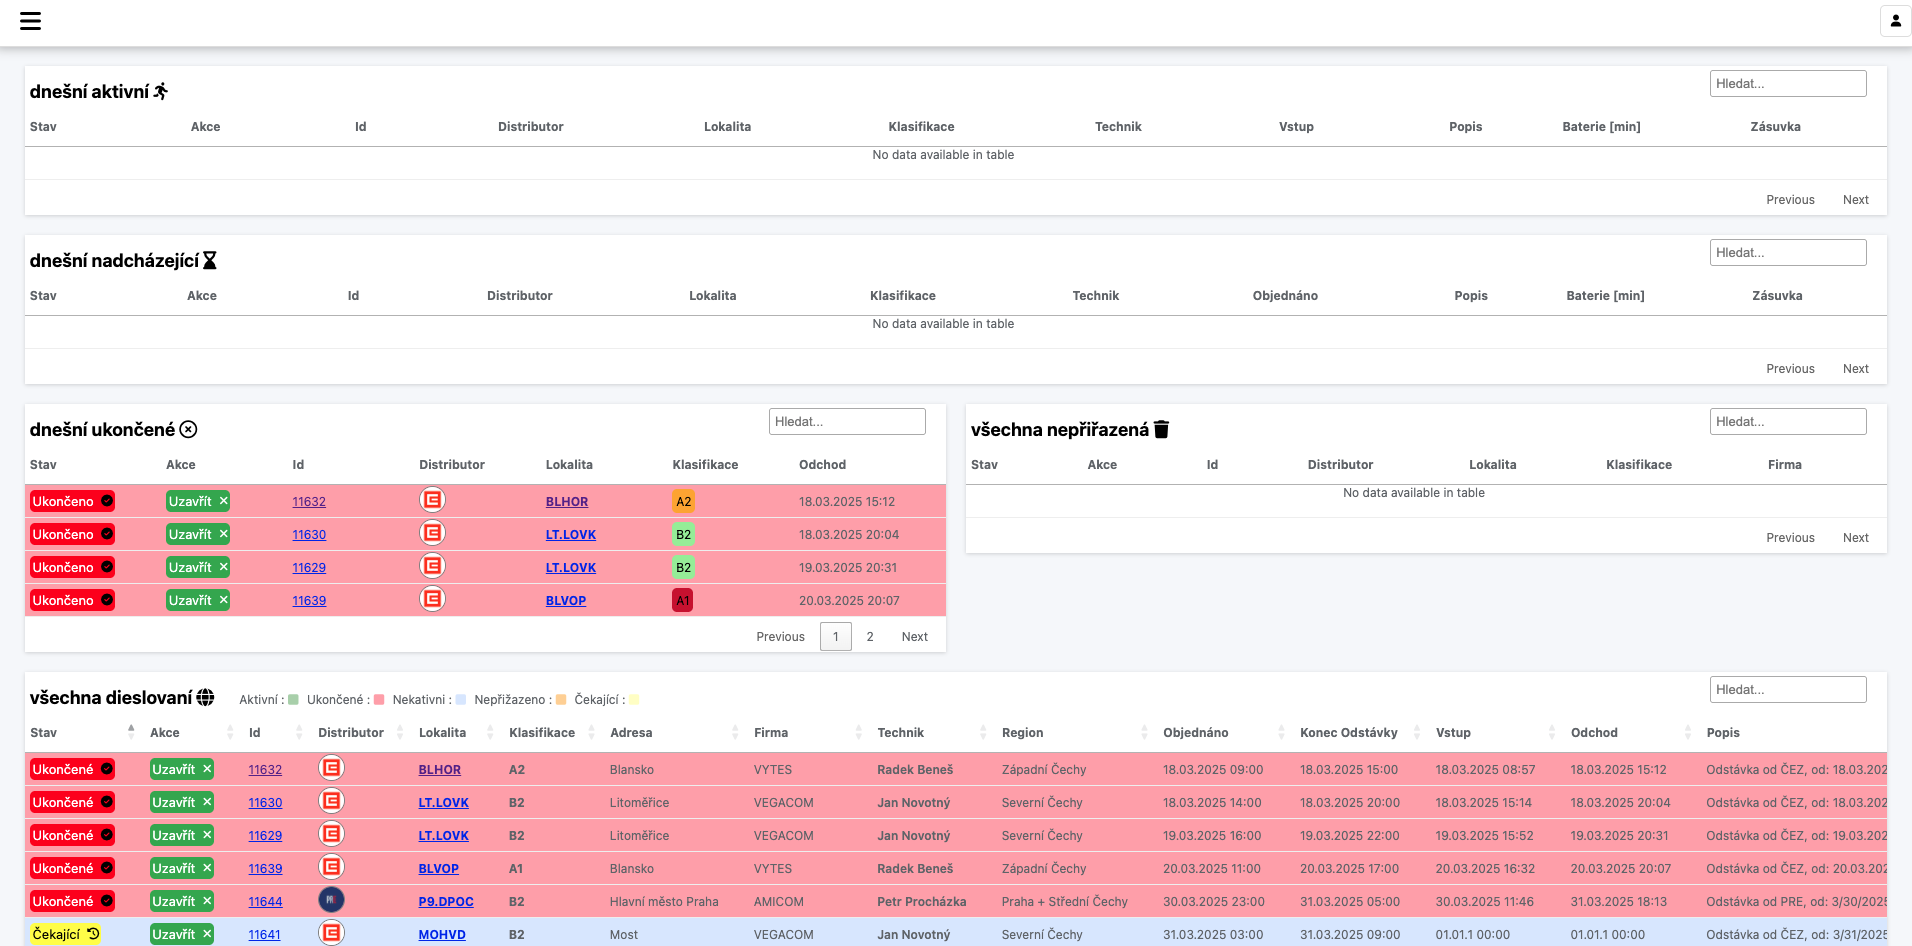
Task: Open the hamburger menu
Action: tap(31, 21)
